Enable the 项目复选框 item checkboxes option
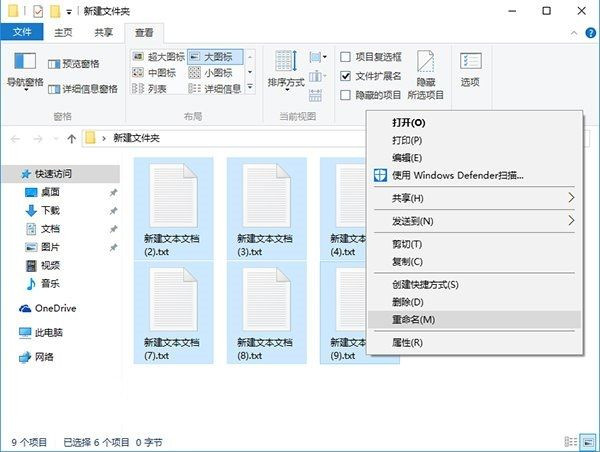The image size is (600, 452). pos(346,57)
